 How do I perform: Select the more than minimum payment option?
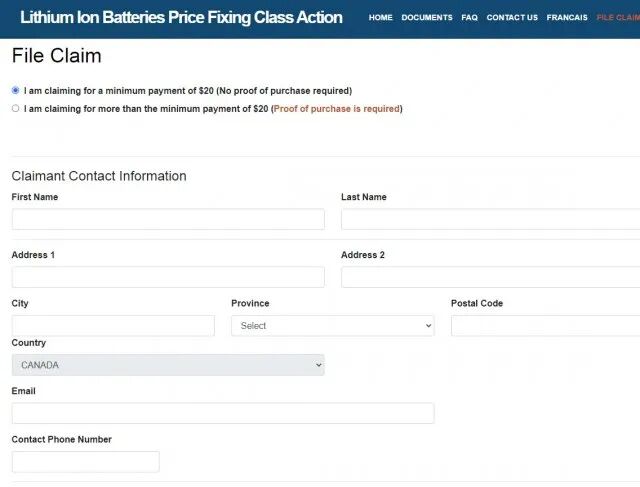[15, 109]
